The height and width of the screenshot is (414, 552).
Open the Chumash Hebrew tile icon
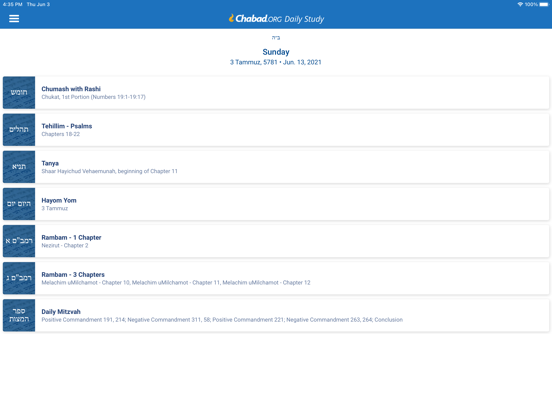pos(19,93)
